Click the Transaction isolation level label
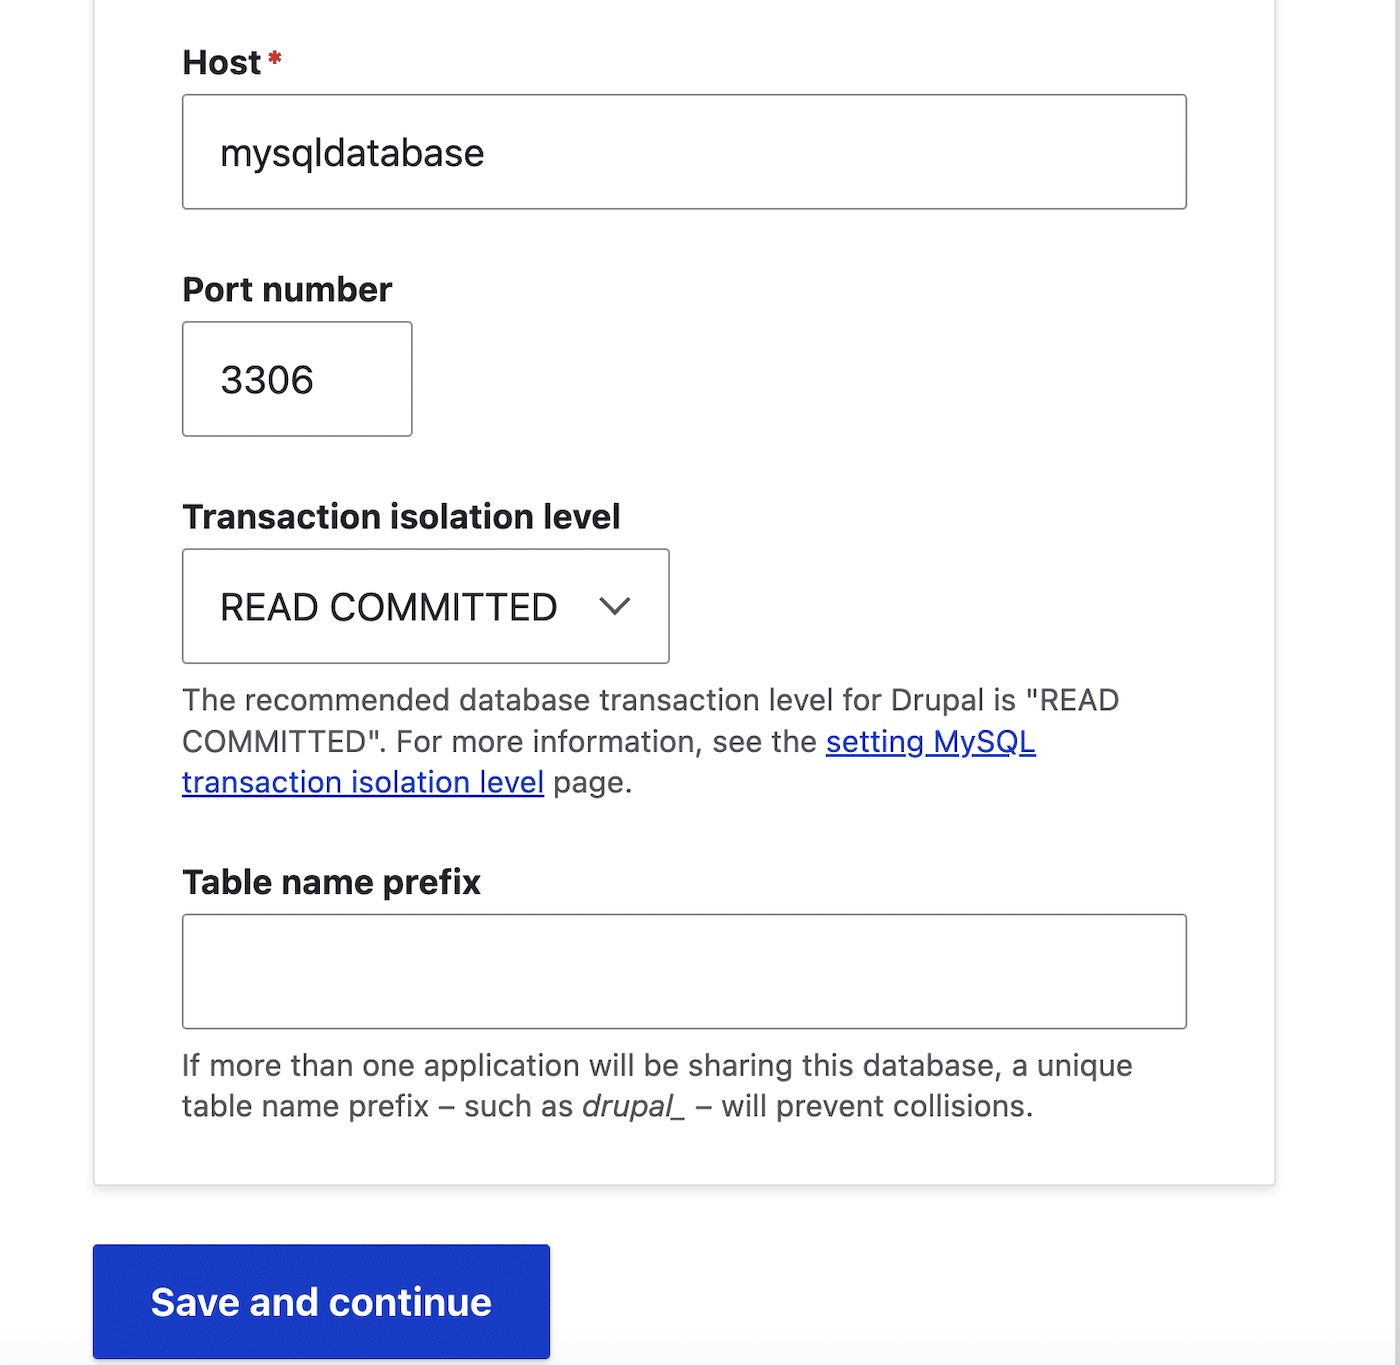Image resolution: width=1400 pixels, height=1365 pixels. point(401,516)
